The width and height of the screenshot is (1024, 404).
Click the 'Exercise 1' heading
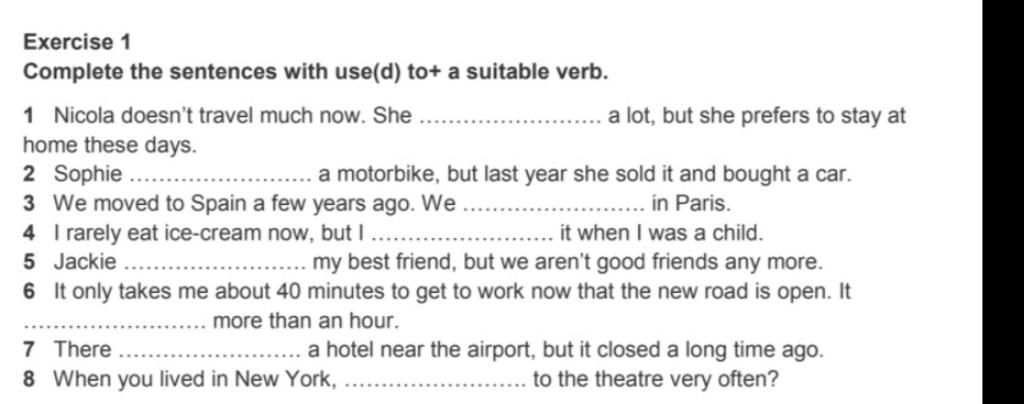pyautogui.click(x=77, y=42)
